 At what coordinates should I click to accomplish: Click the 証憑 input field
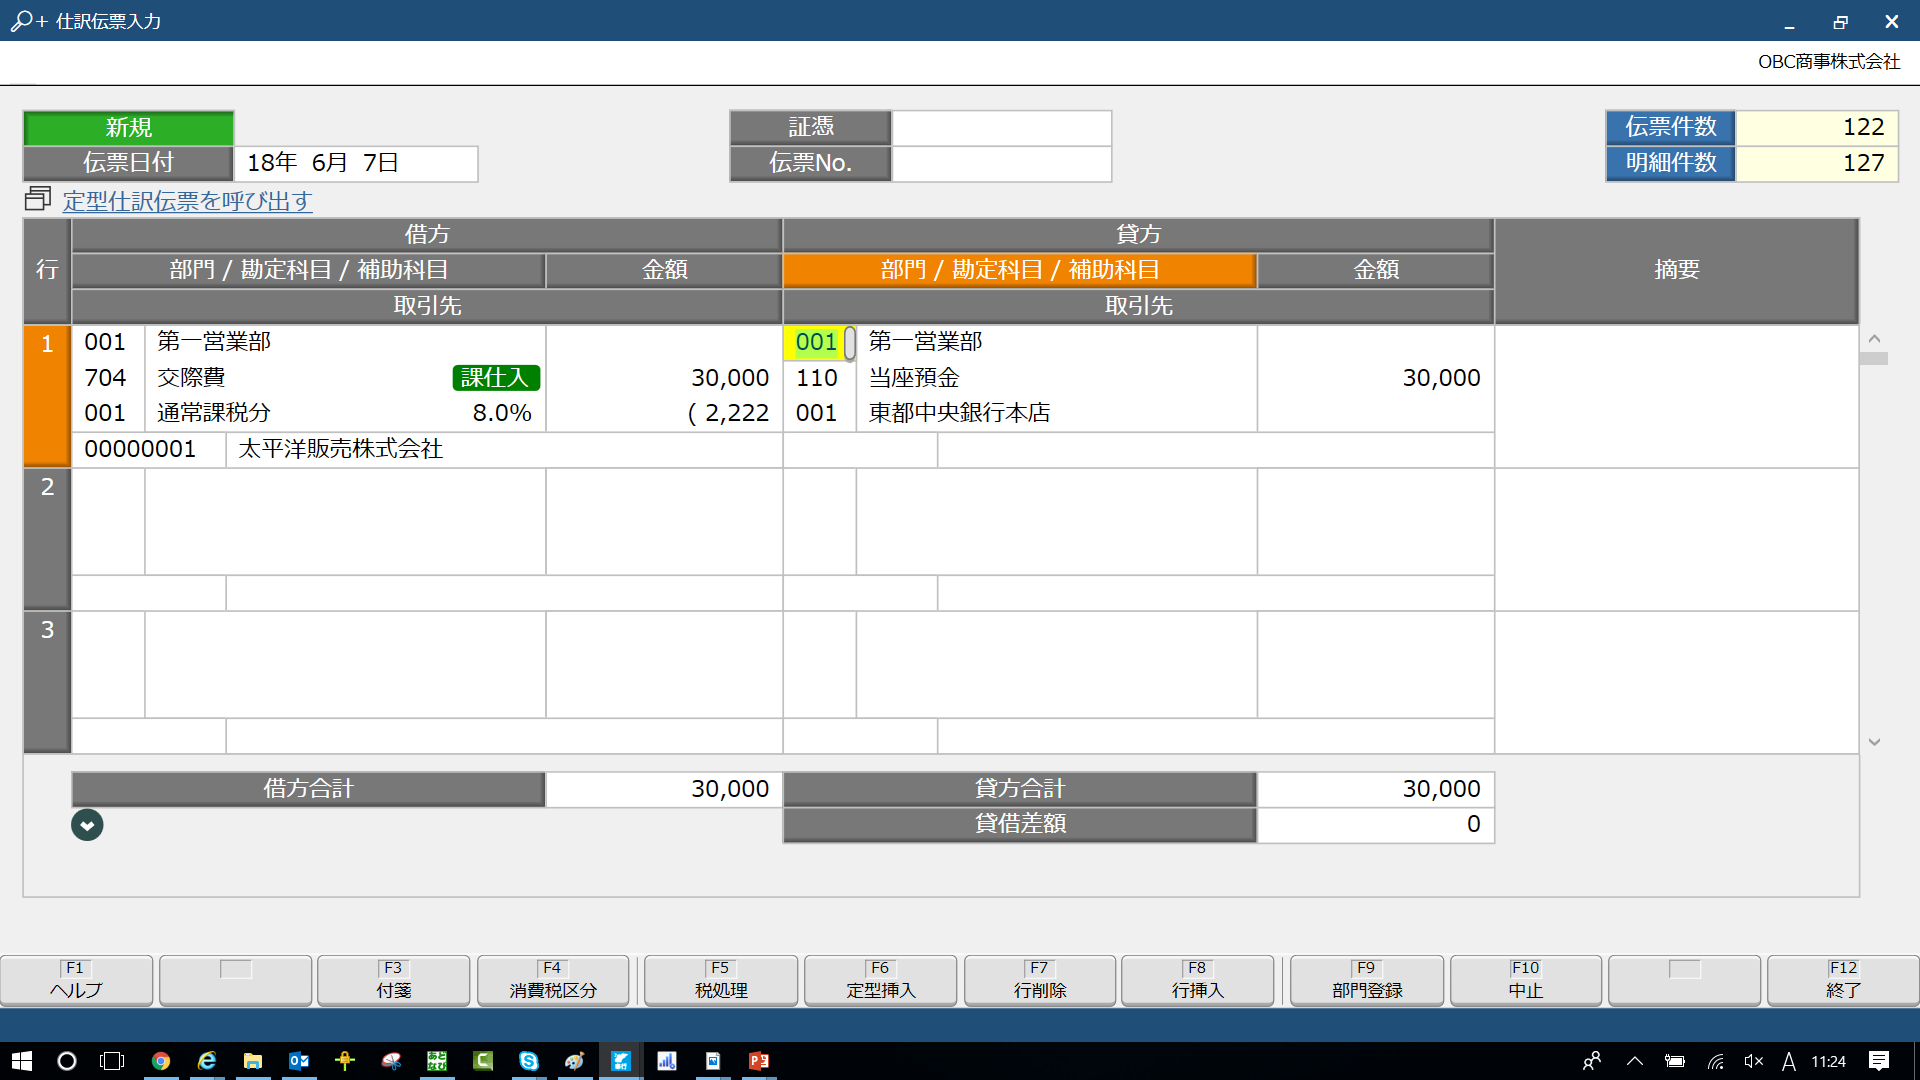(x=1001, y=128)
